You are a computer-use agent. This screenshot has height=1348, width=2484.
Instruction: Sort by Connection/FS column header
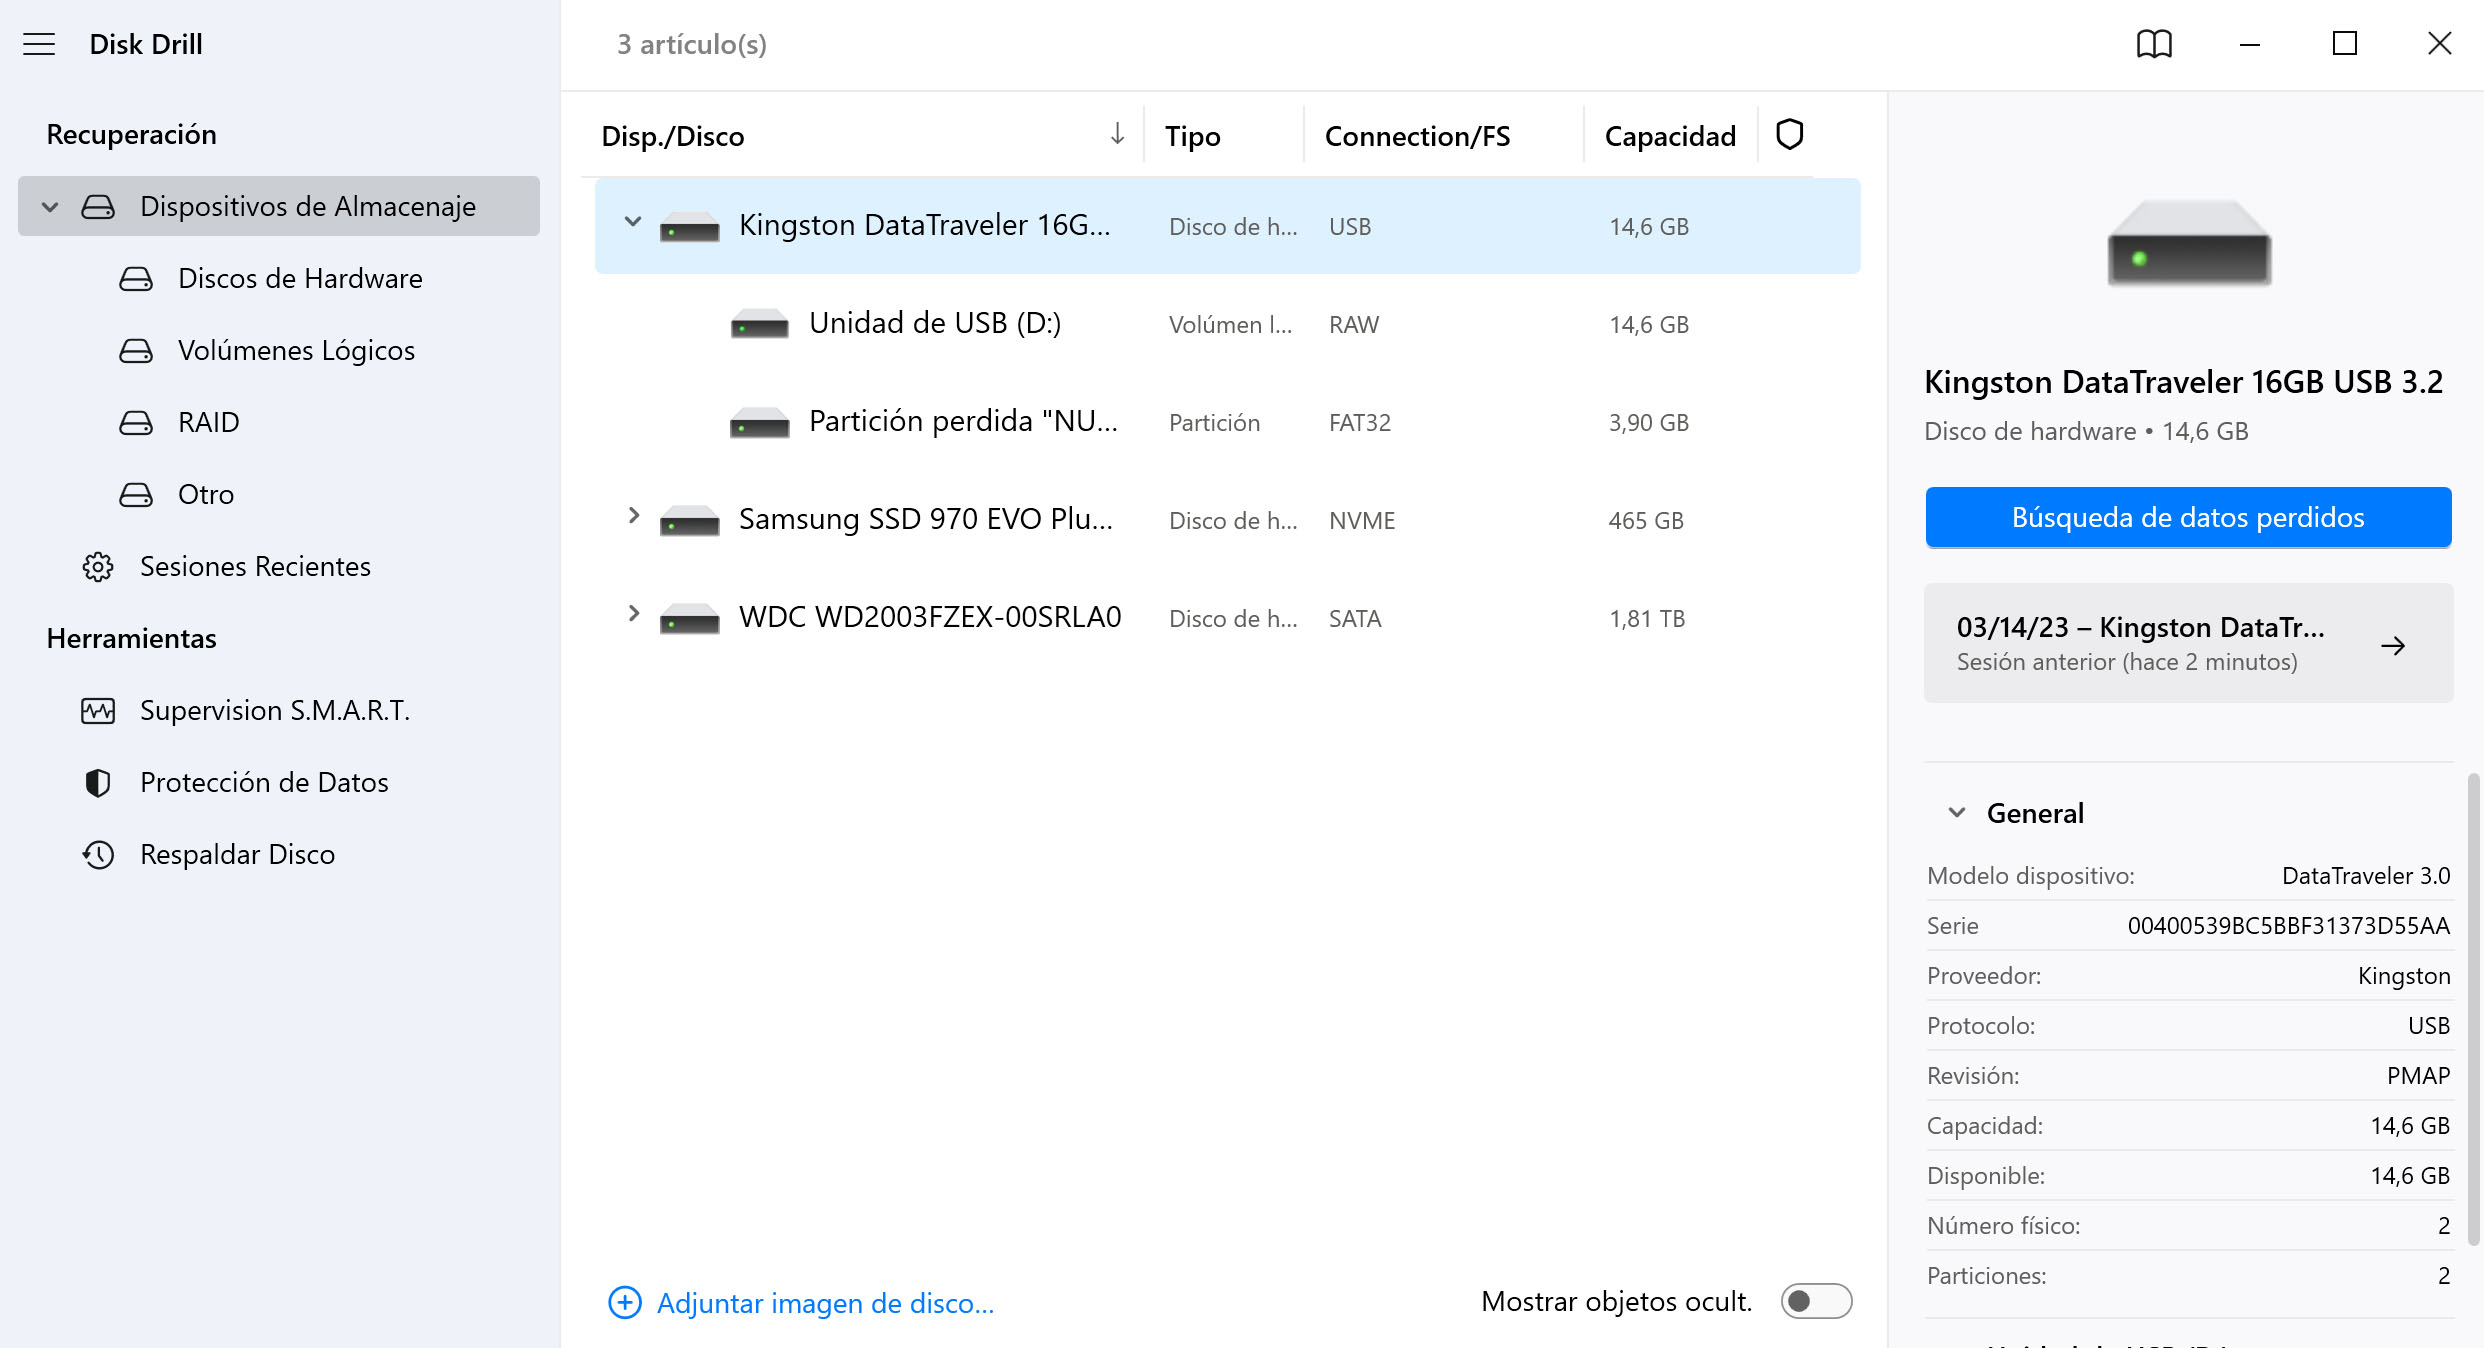(x=1417, y=137)
